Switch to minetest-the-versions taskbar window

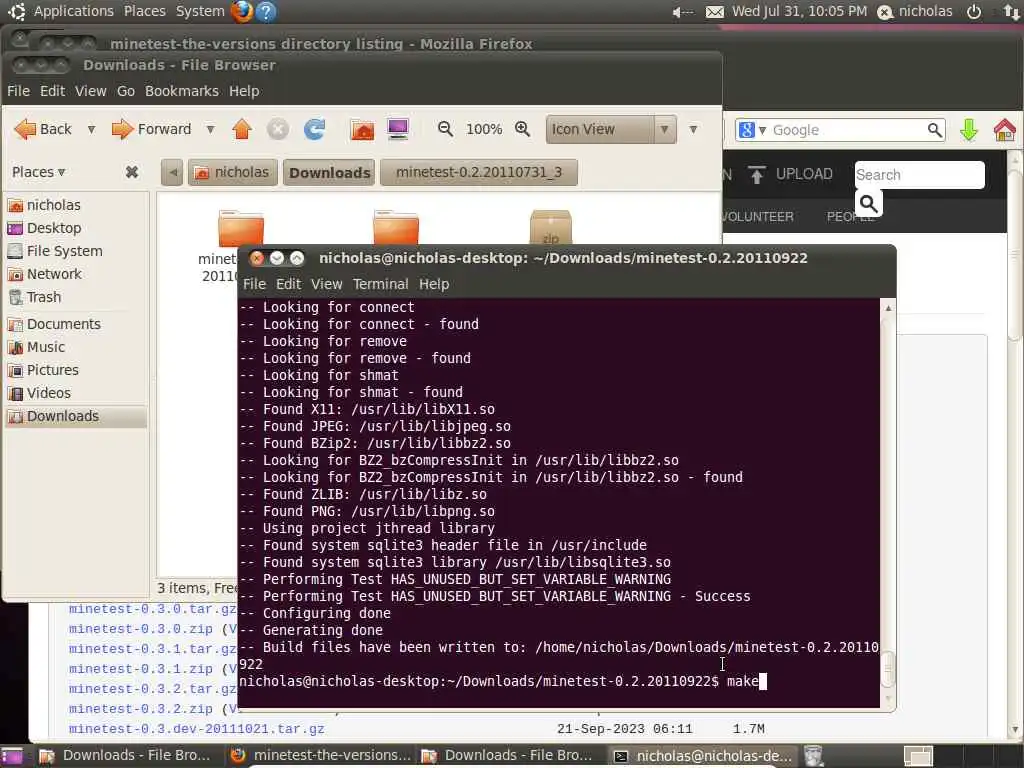321,756
